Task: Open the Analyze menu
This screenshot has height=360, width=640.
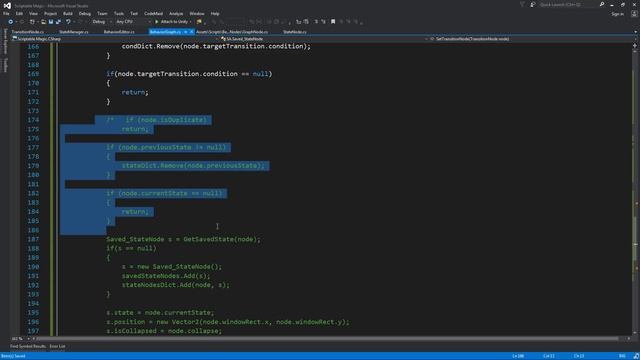Action: click(x=176, y=14)
